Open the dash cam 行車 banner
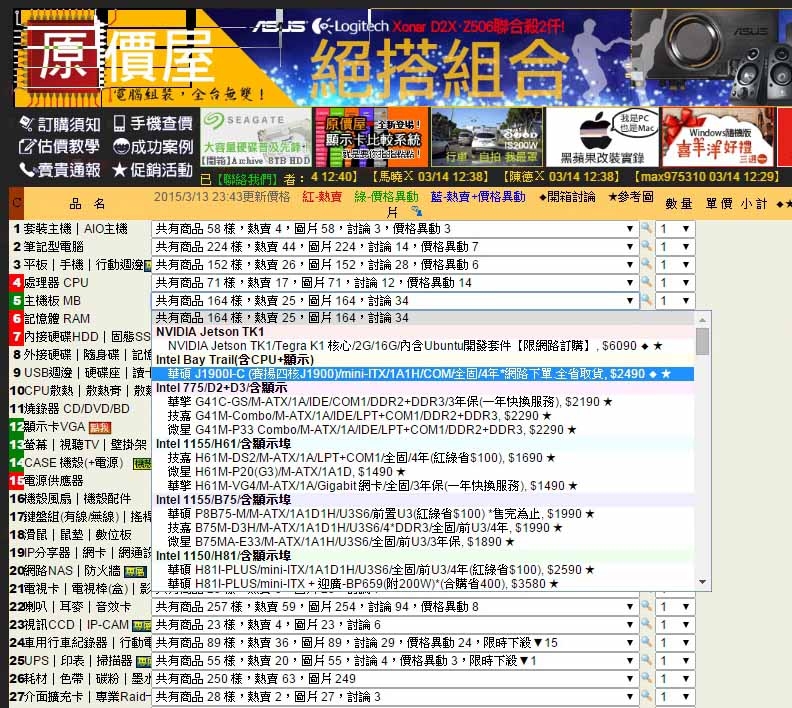792x708 pixels. pos(487,137)
